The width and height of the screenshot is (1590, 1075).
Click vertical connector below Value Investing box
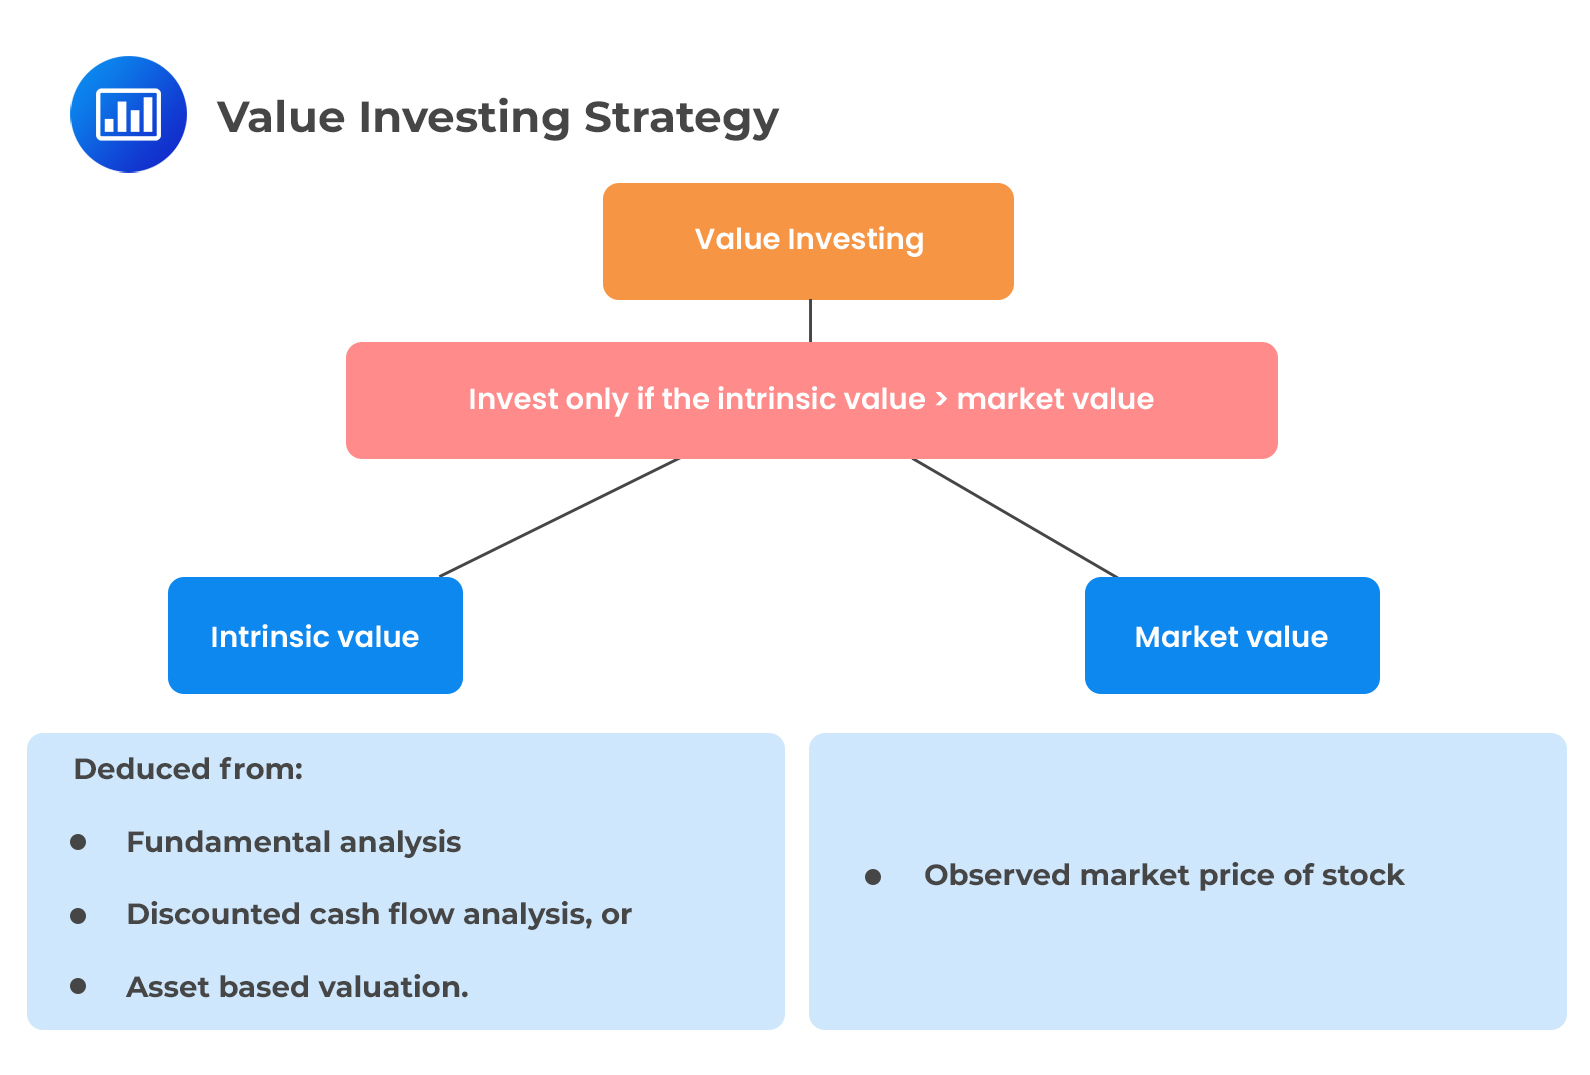[810, 321]
